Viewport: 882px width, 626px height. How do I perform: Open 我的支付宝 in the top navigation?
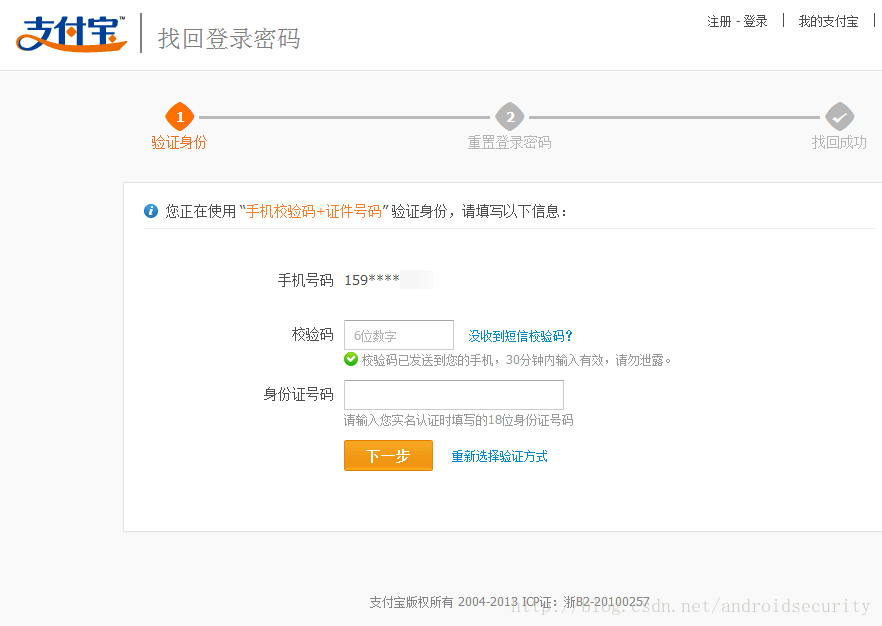[828, 21]
